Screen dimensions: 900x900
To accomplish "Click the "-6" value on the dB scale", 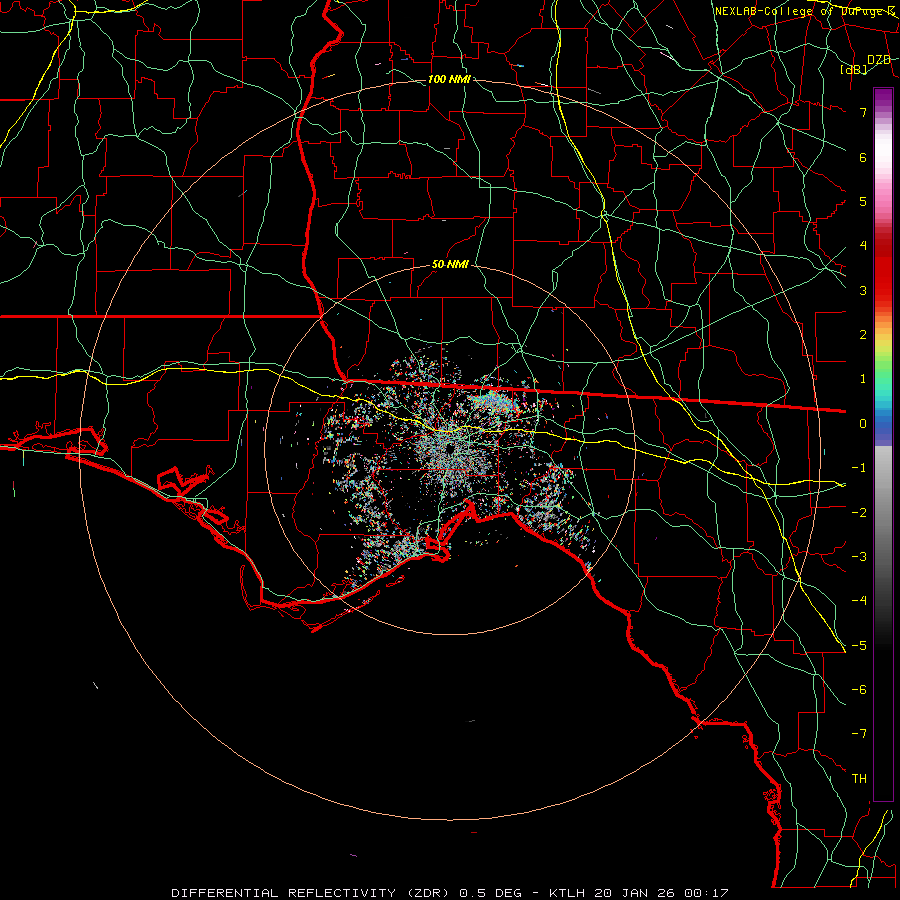I will coord(859,690).
